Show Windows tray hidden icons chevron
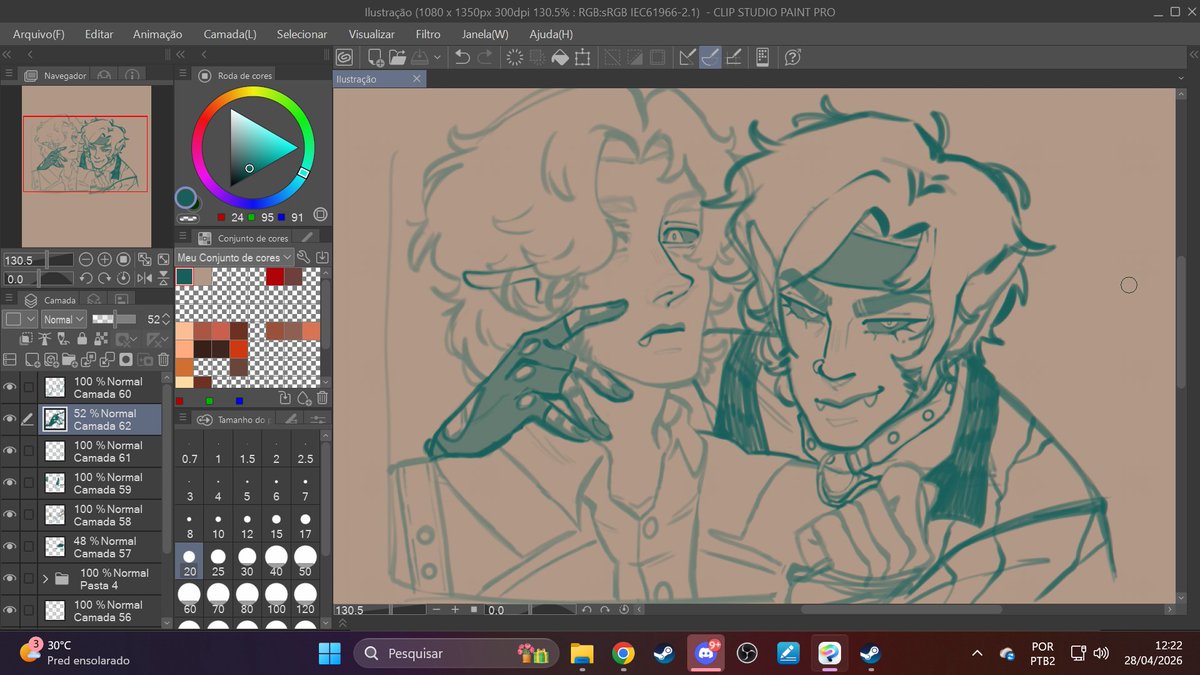This screenshot has width=1200, height=675. click(977, 653)
